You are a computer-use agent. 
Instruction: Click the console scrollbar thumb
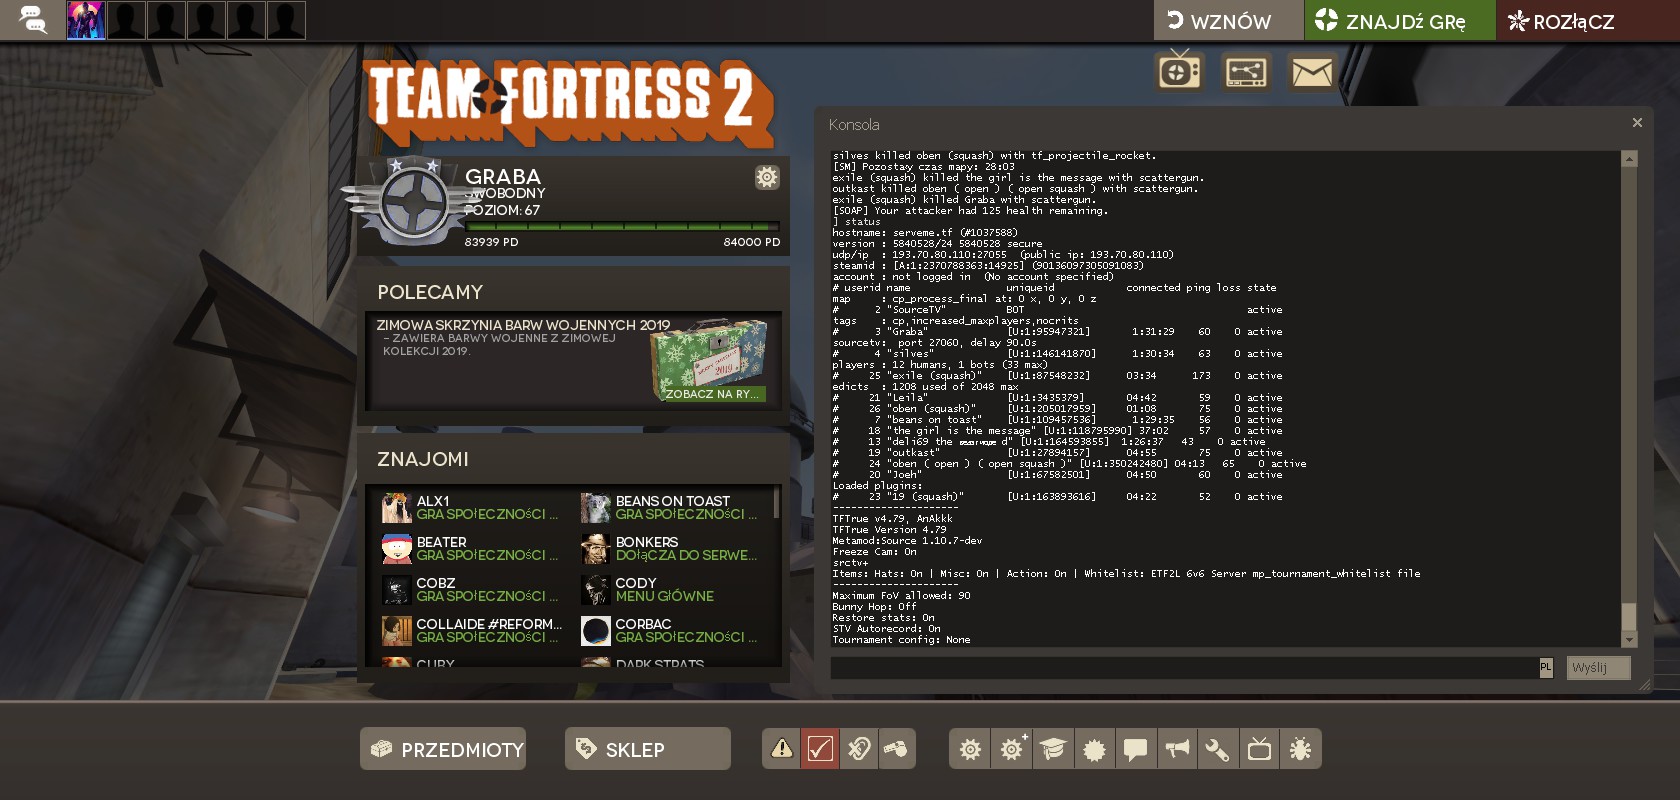click(1629, 617)
